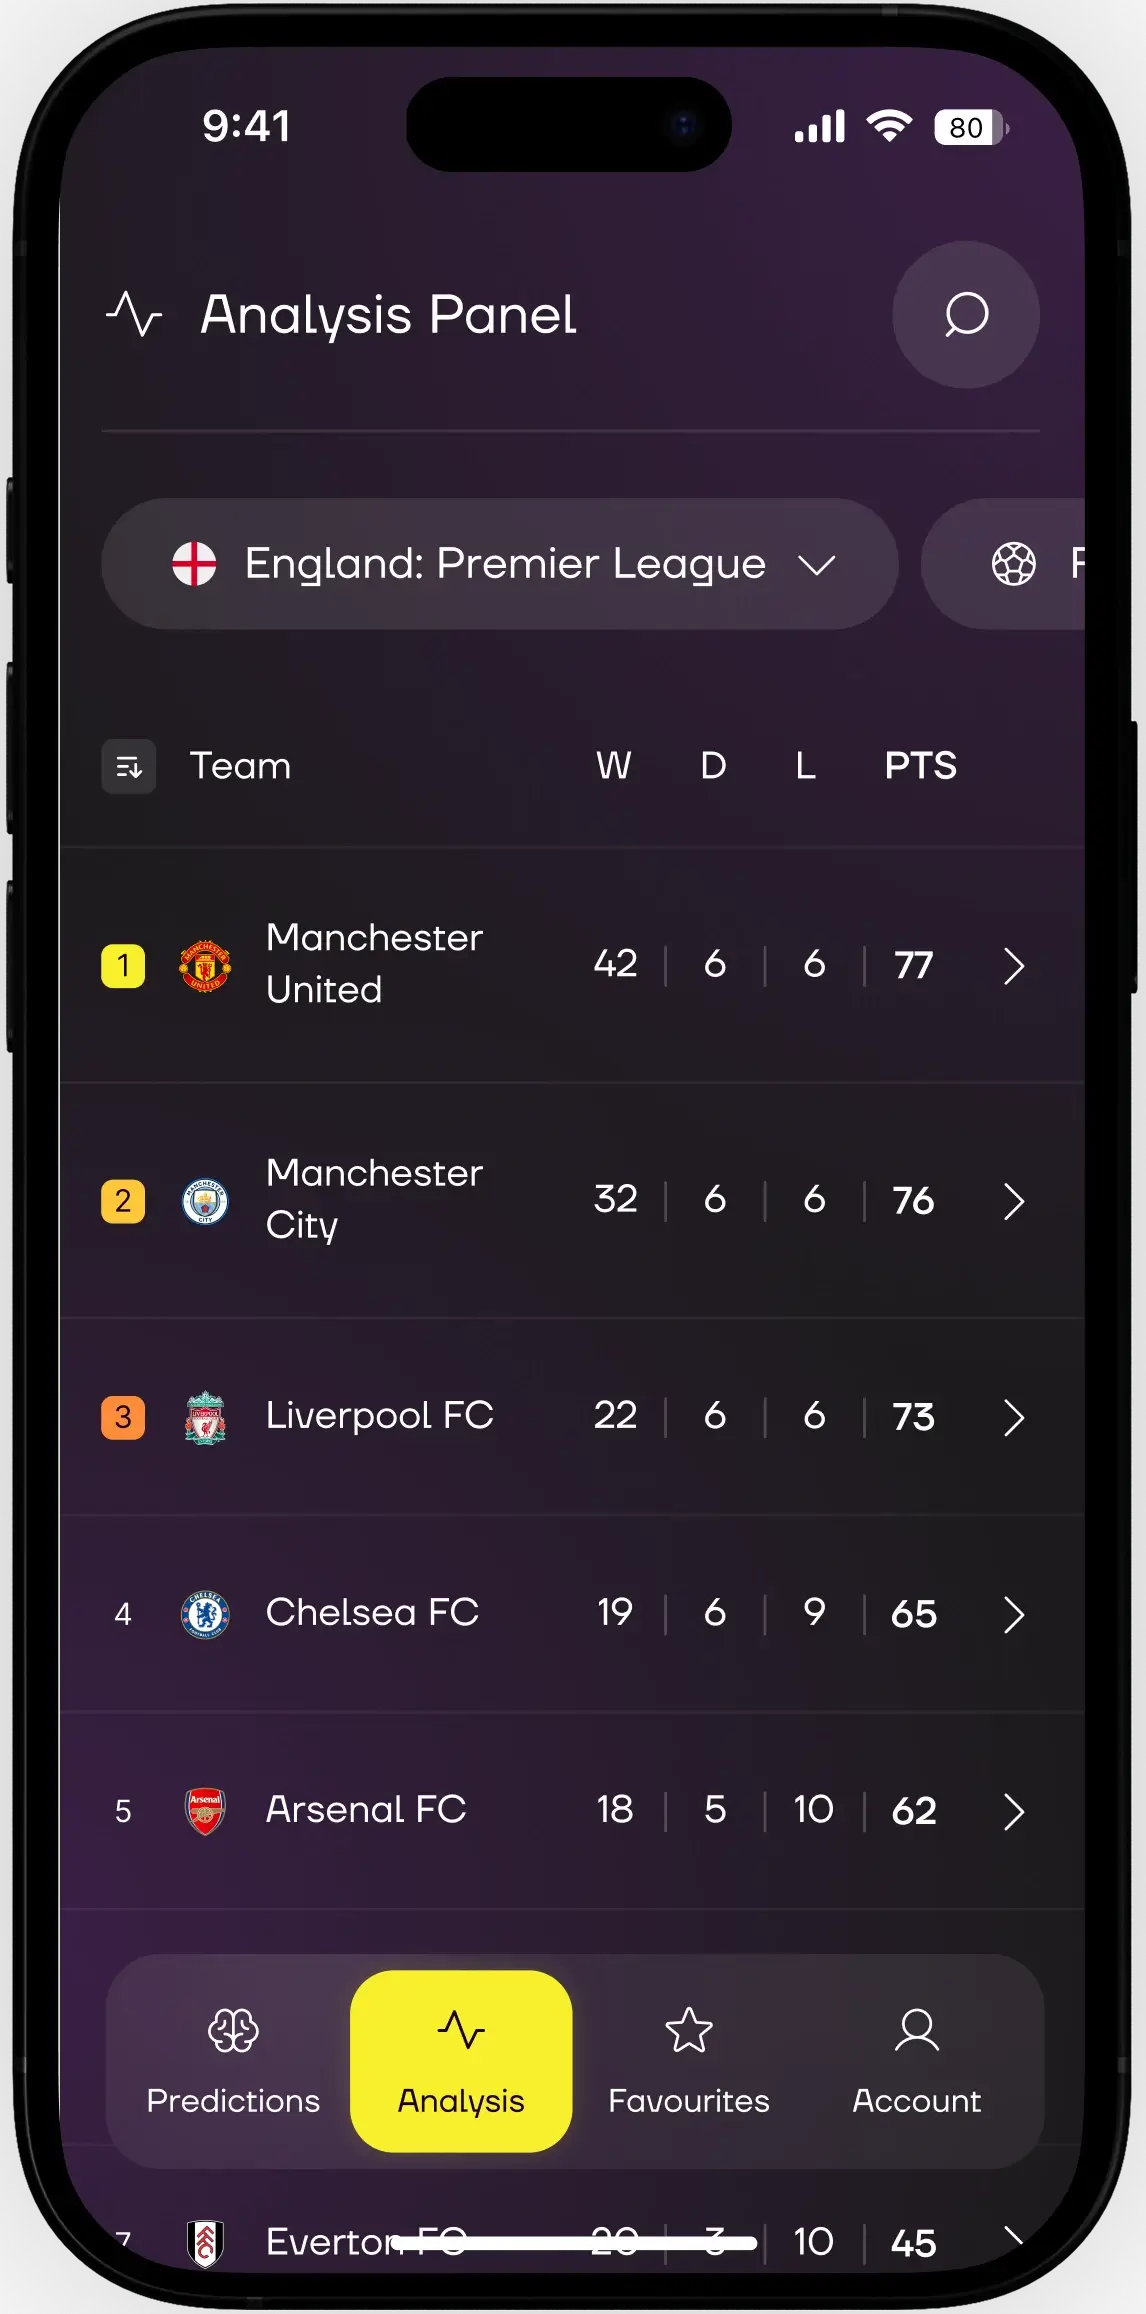This screenshot has height=2314, width=1146.
Task: Switch to the Predictions tab
Action: point(233,2061)
